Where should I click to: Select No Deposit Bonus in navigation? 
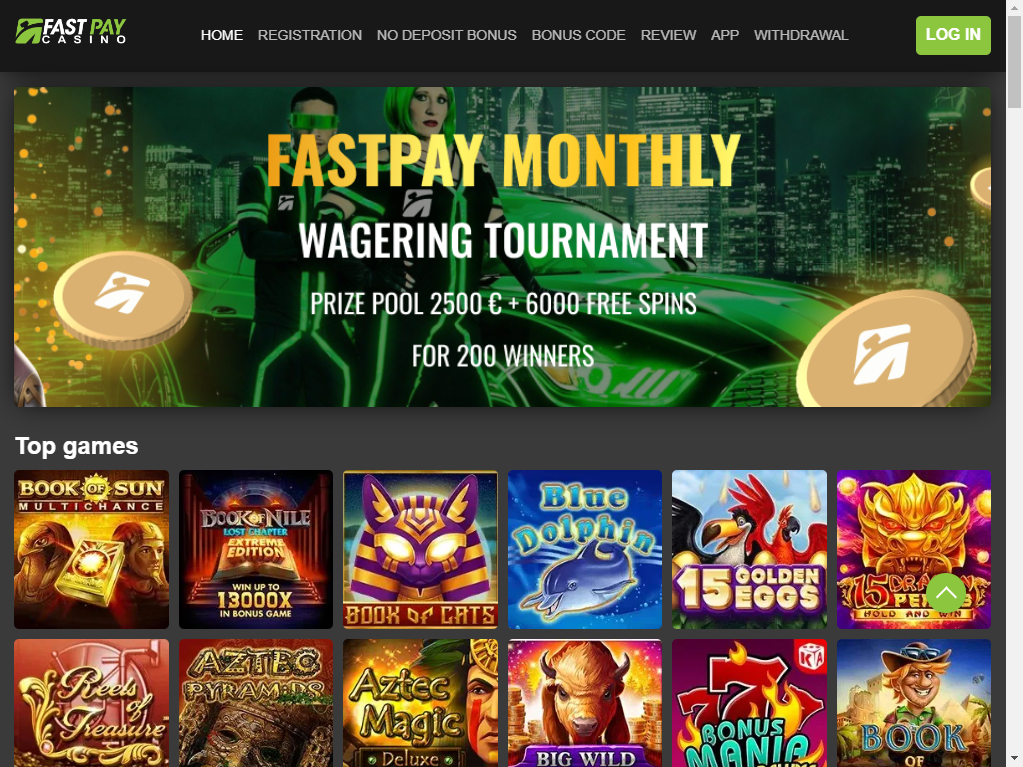(447, 35)
